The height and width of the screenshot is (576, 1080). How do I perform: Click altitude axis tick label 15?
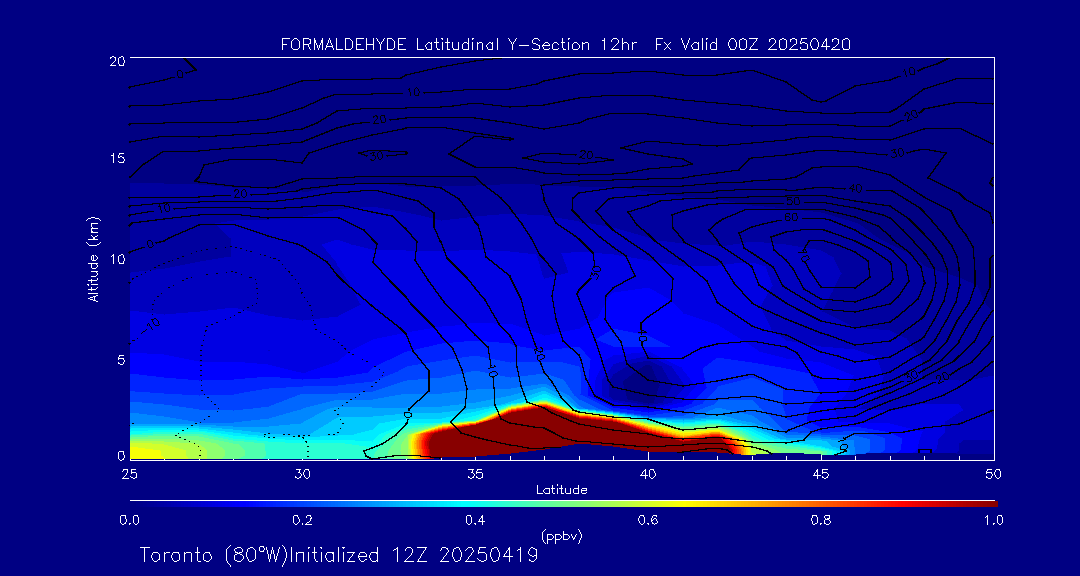pos(116,158)
